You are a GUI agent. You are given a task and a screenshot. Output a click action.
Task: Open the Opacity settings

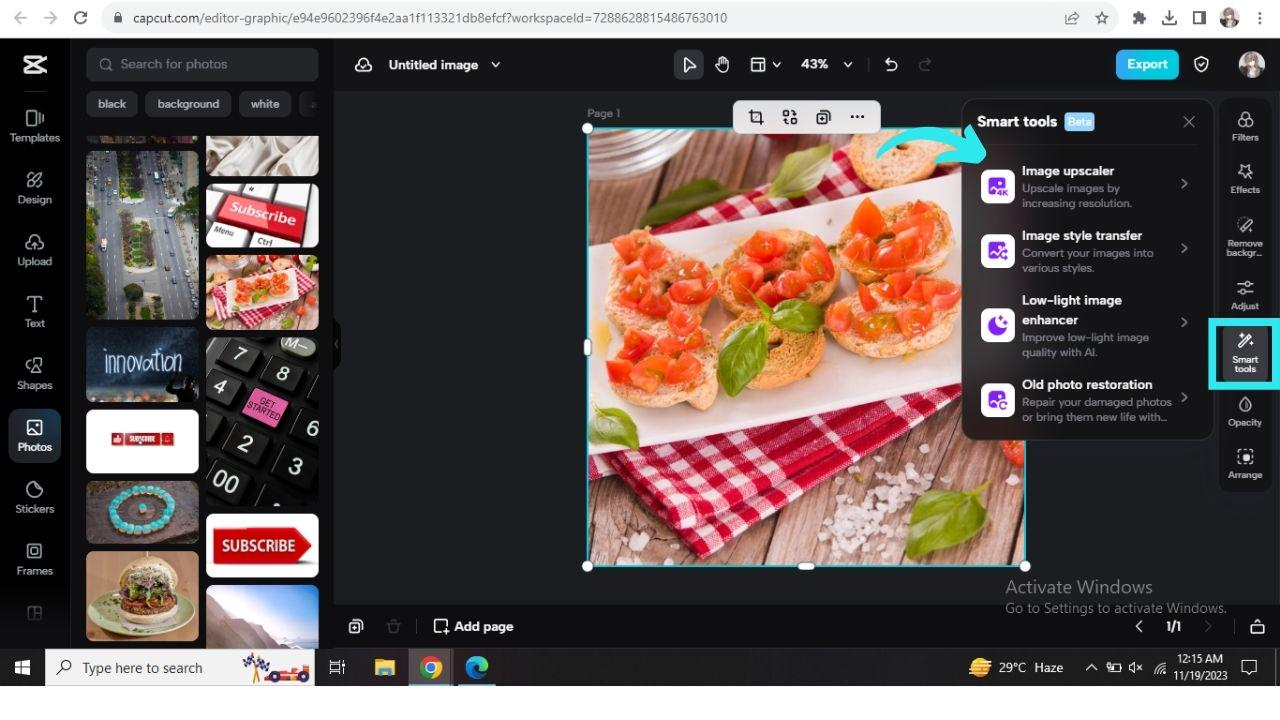[1244, 412]
